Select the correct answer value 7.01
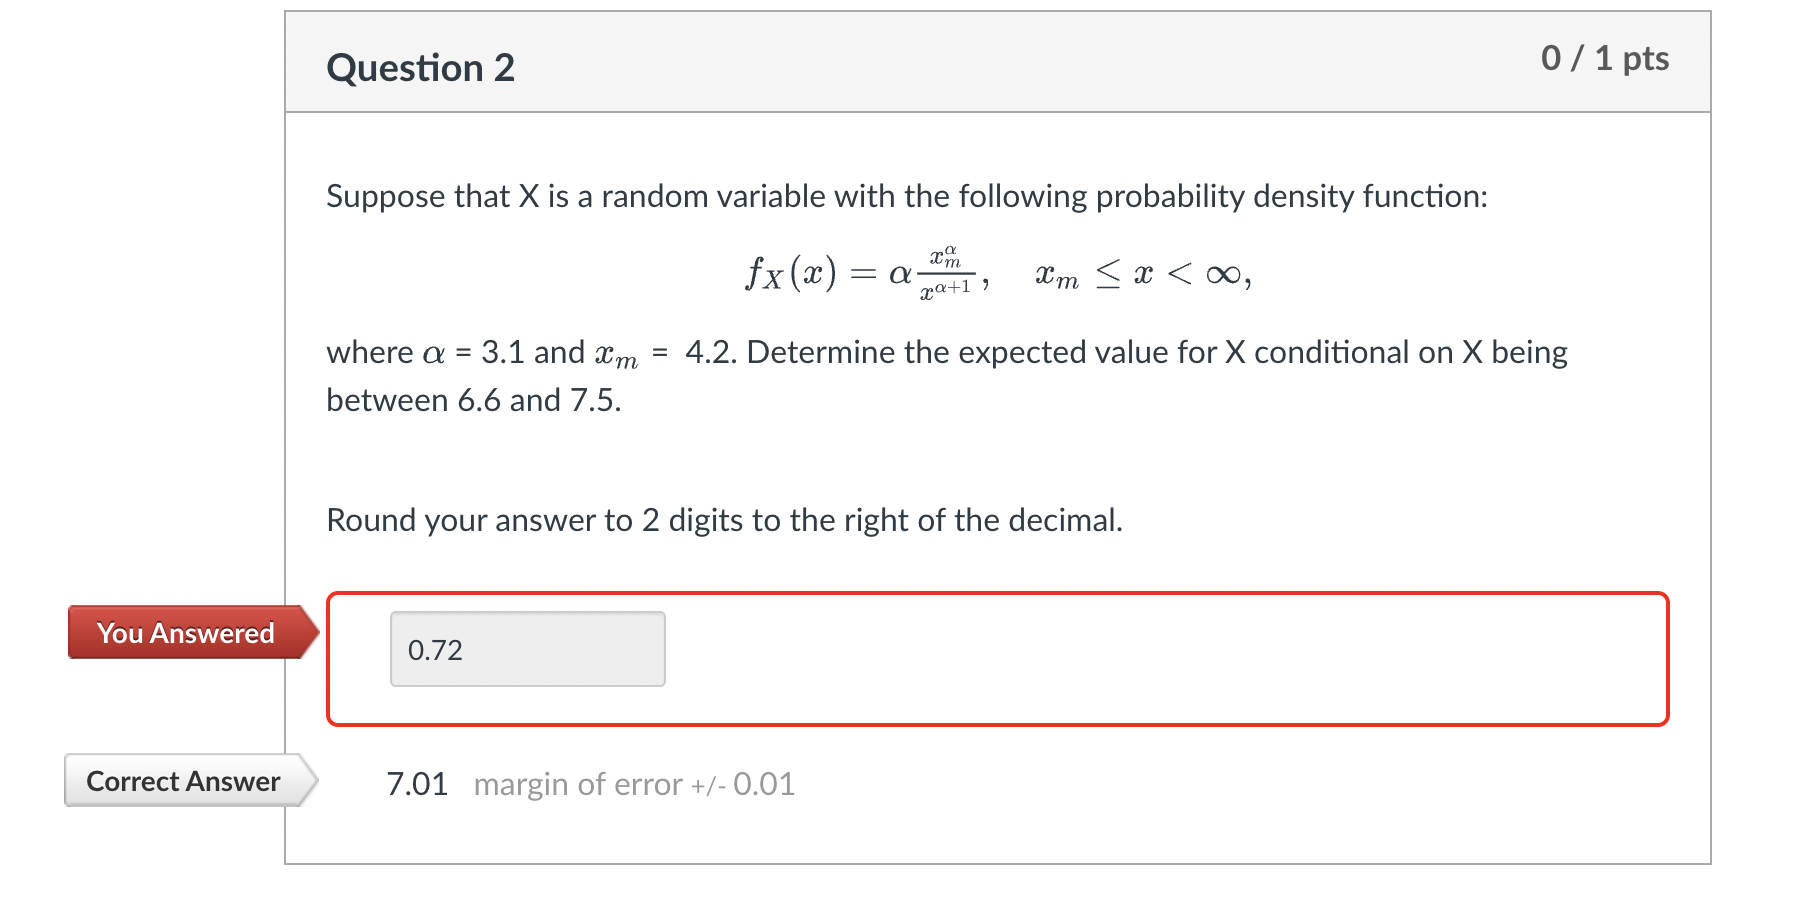This screenshot has height=922, width=1820. 416,783
